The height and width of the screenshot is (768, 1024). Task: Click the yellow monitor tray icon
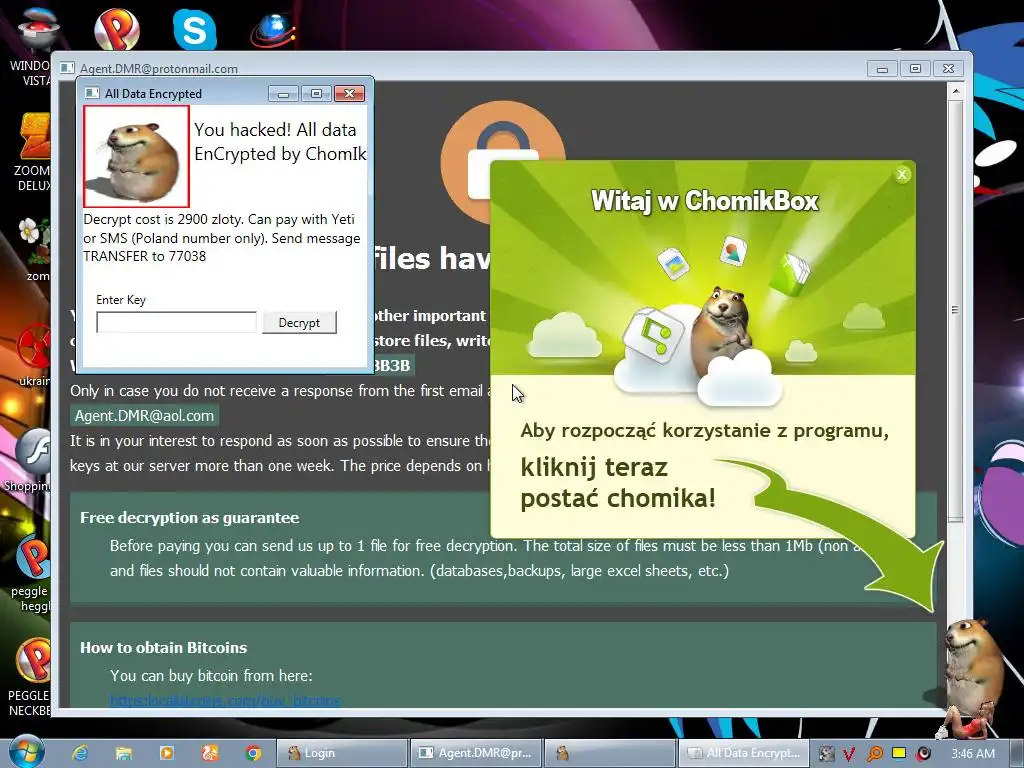click(899, 753)
